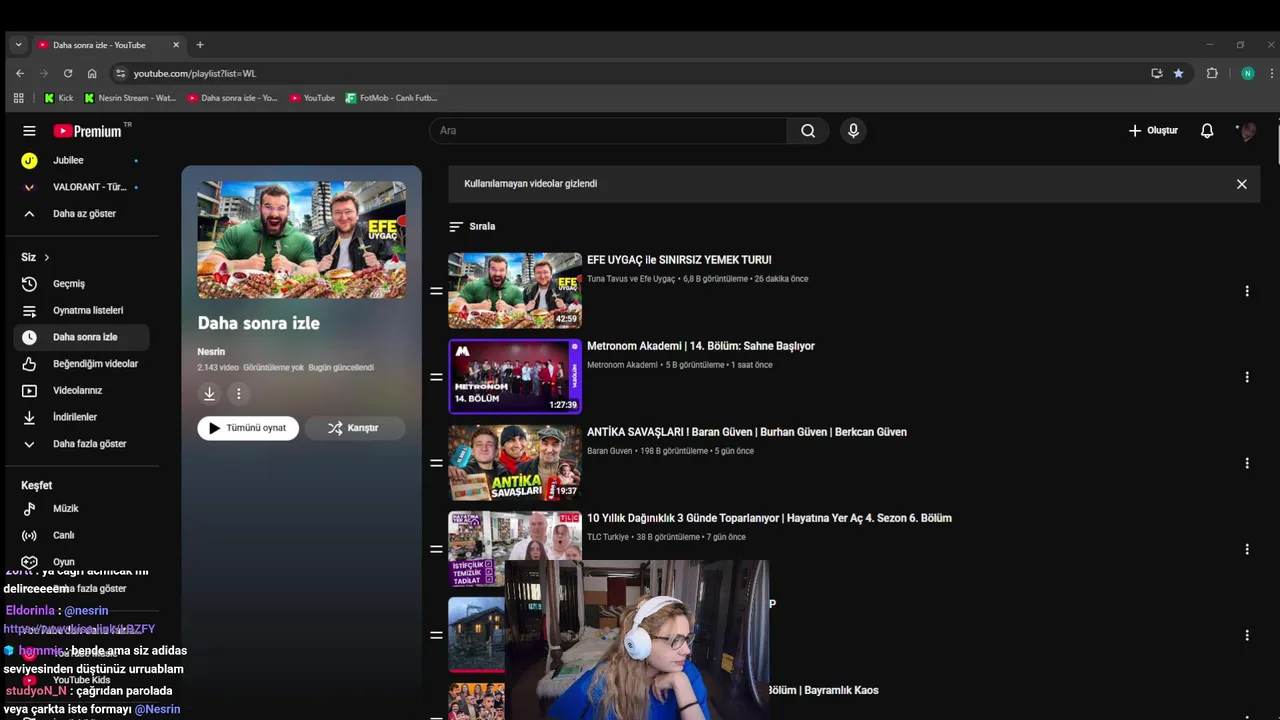Open the Sırala sort dropdown
Viewport: 1280px width, 720px height.
[472, 227]
